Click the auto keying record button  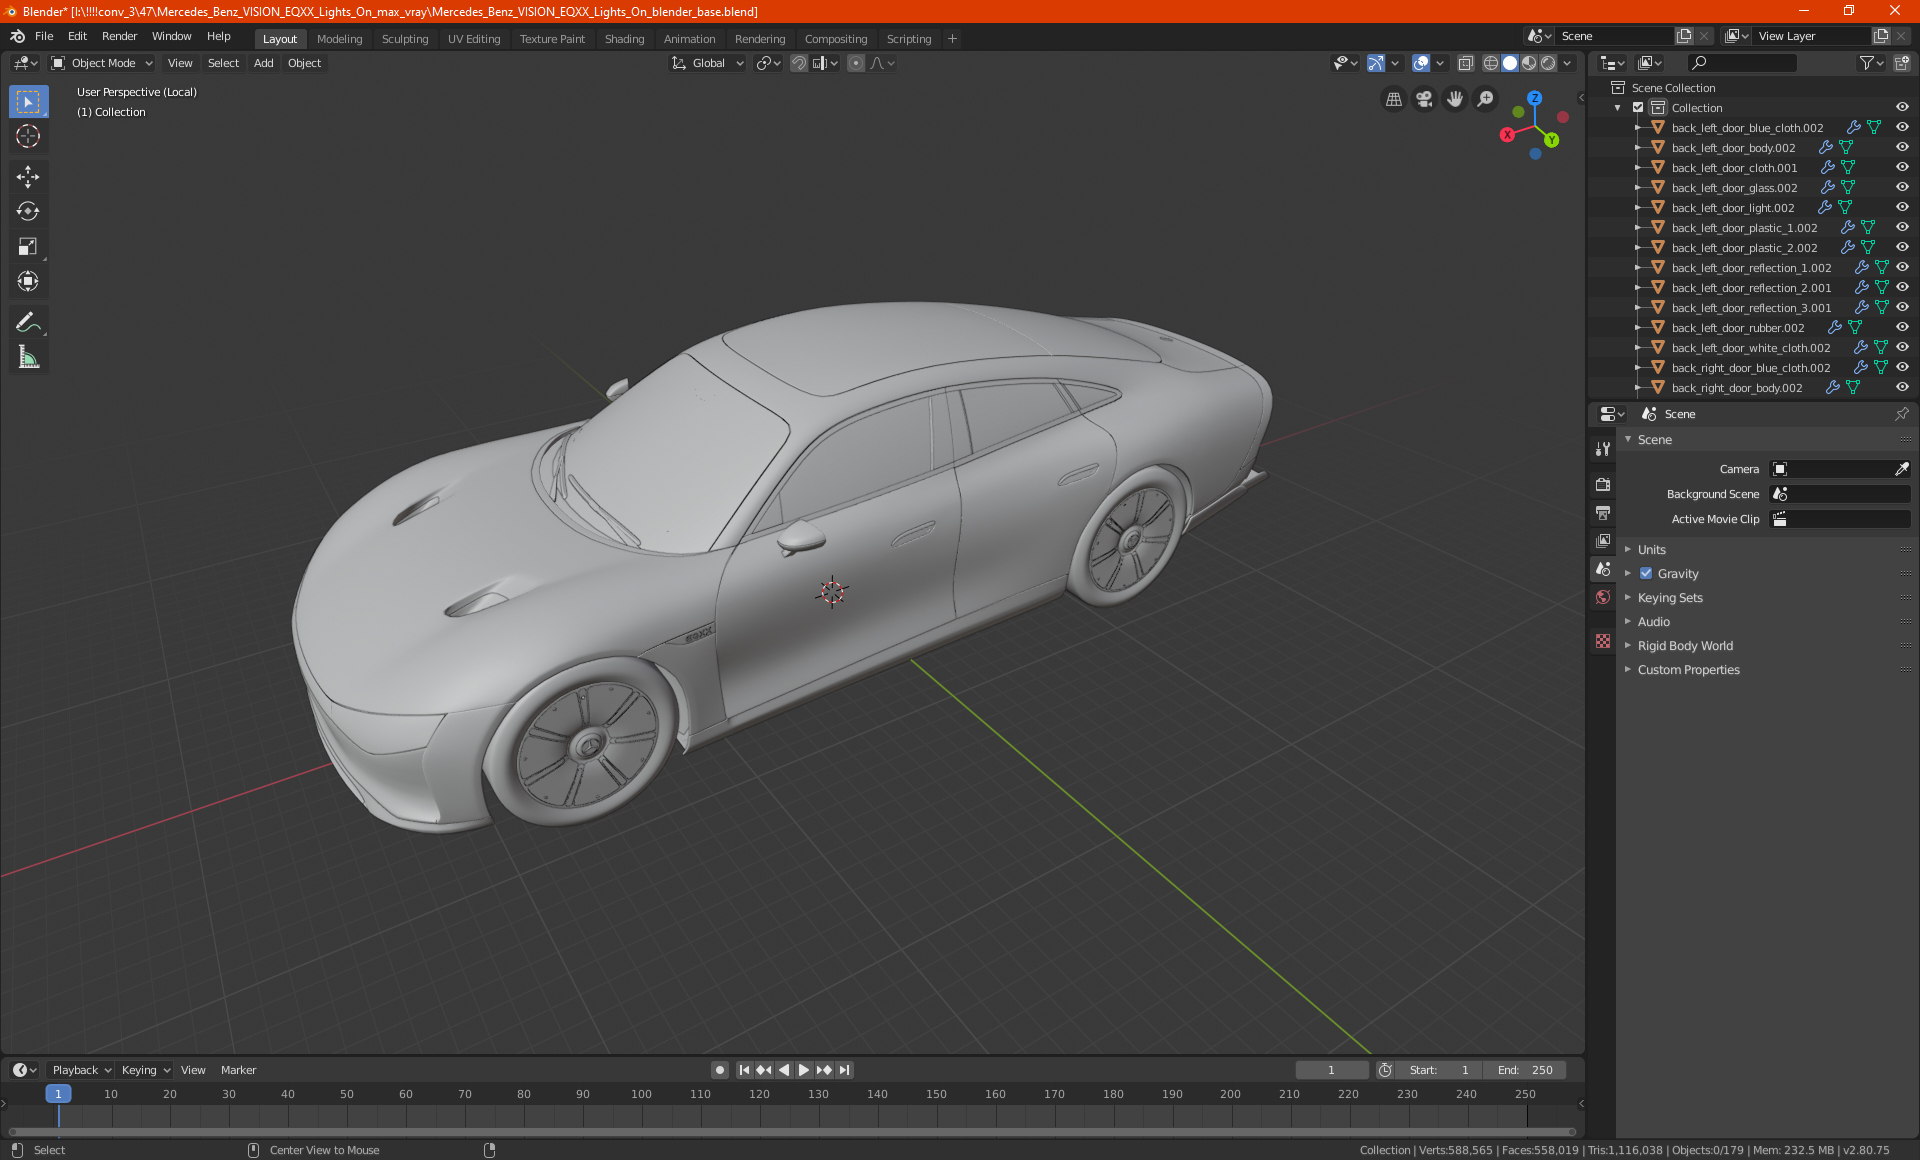pyautogui.click(x=719, y=1070)
